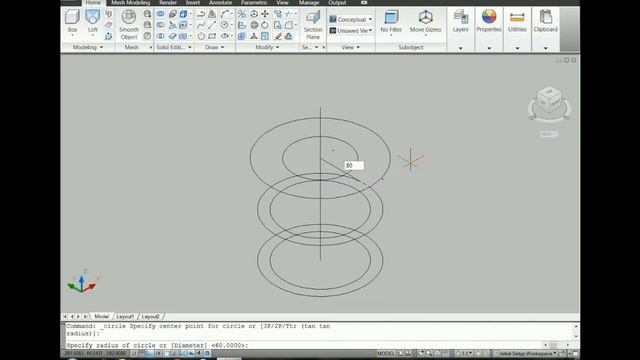Expand the Utilities panel arrow

(517, 48)
